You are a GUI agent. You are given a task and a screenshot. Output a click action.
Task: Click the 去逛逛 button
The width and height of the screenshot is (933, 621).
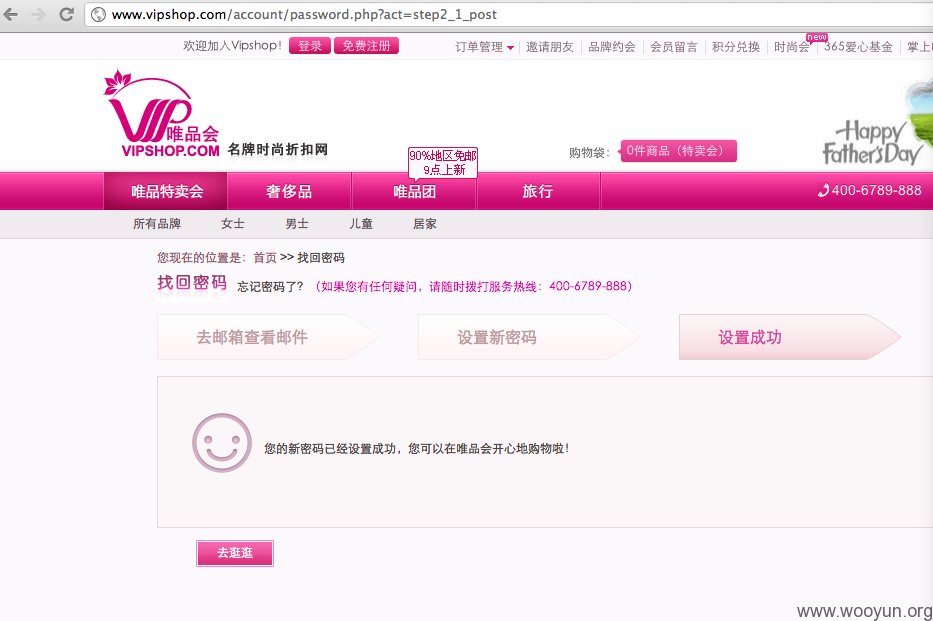coord(235,553)
